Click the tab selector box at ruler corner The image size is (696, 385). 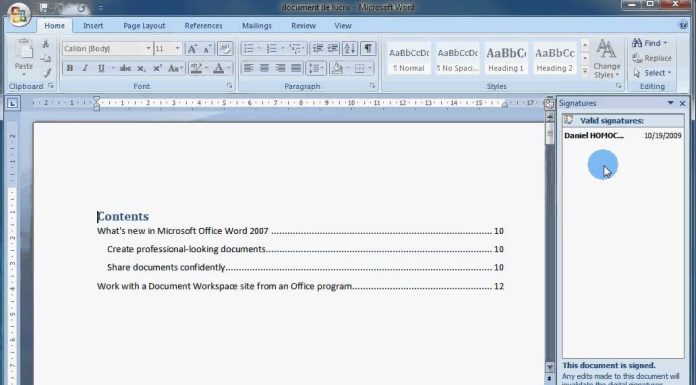pyautogui.click(x=12, y=103)
